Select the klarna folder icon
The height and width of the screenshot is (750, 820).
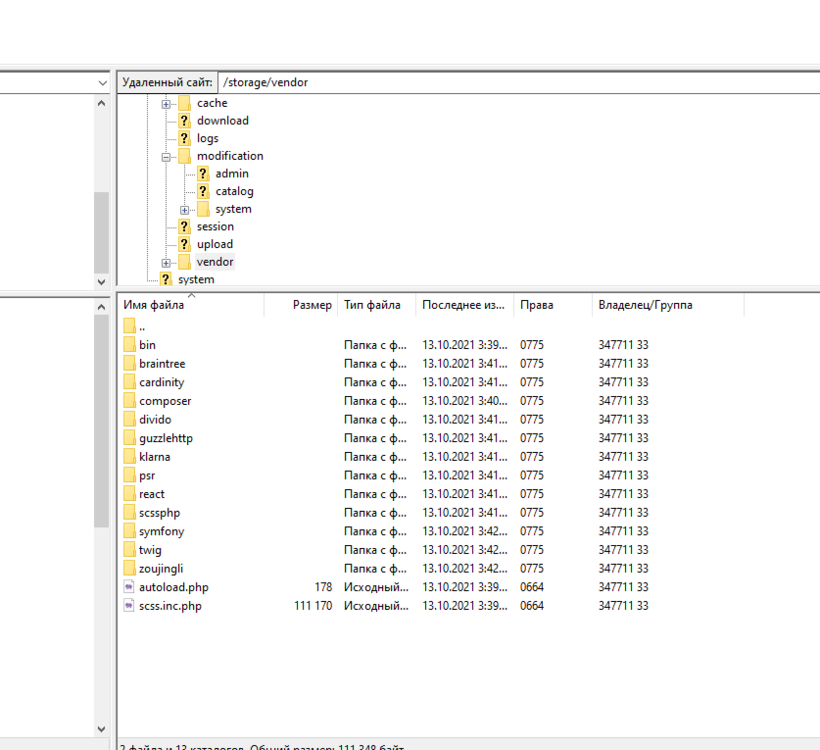click(x=131, y=456)
